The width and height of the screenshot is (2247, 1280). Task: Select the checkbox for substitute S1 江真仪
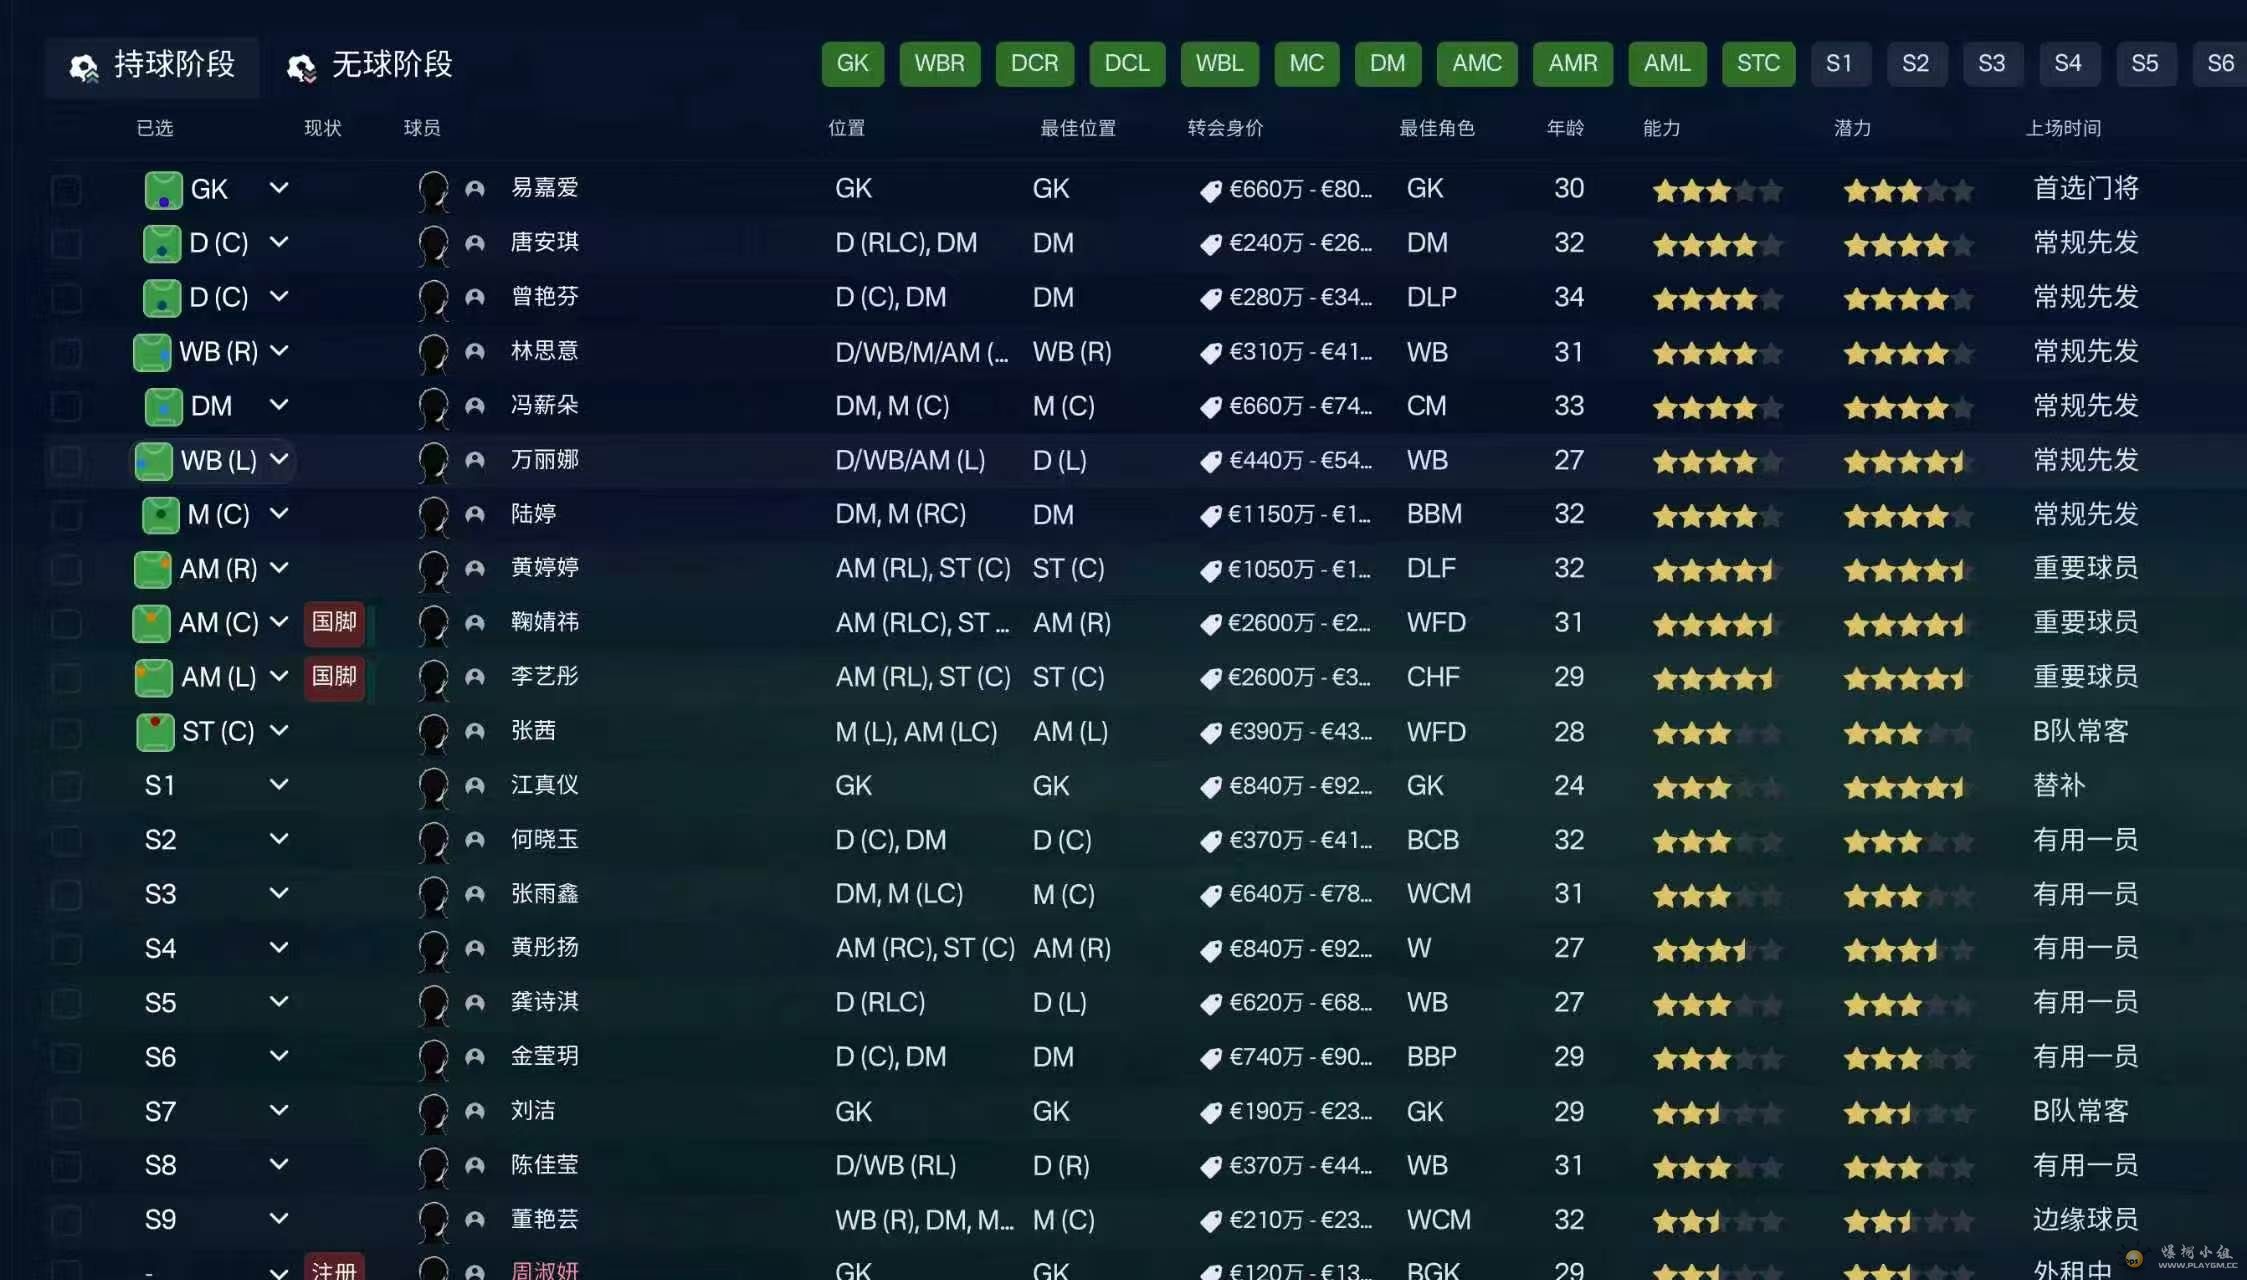click(66, 786)
